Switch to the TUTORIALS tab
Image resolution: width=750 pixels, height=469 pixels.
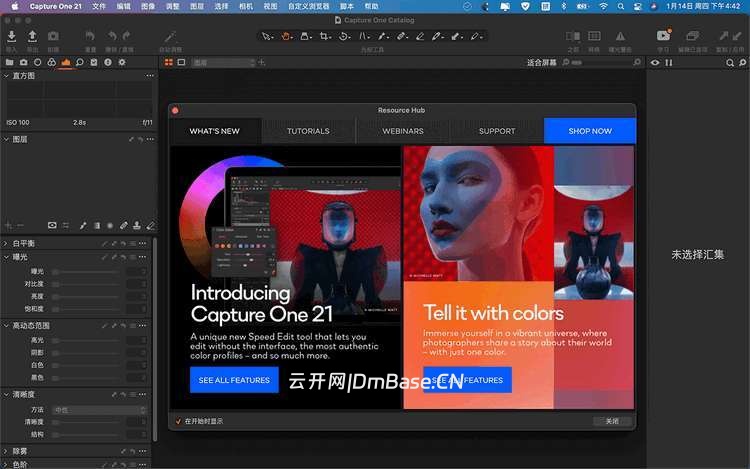click(308, 131)
